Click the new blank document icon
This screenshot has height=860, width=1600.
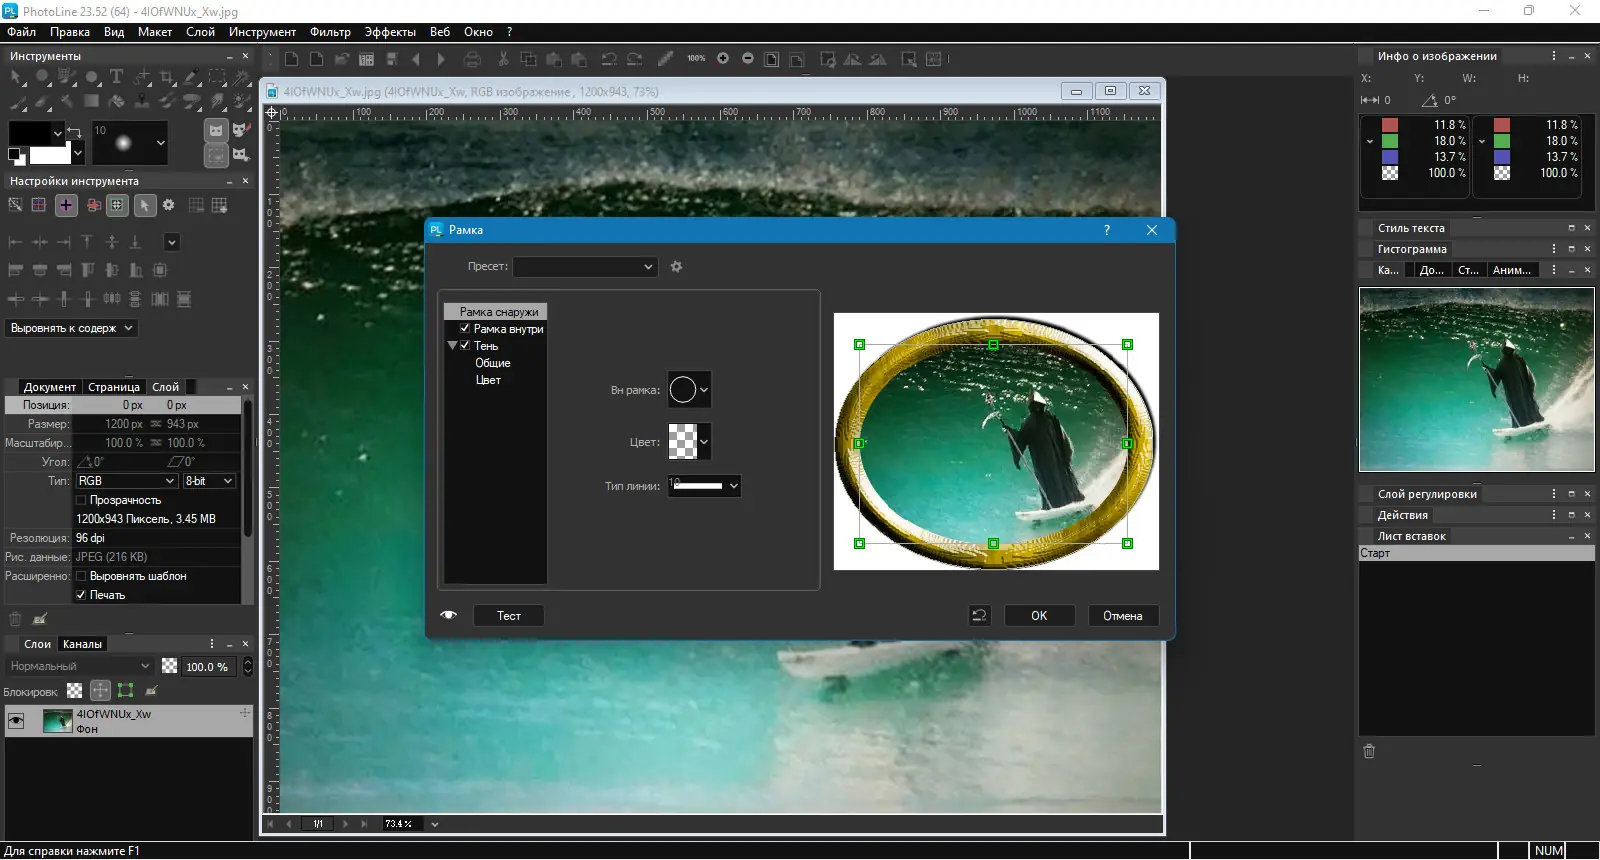pos(291,59)
